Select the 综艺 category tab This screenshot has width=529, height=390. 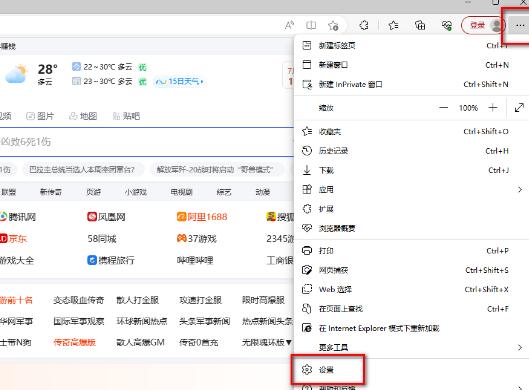(x=224, y=192)
